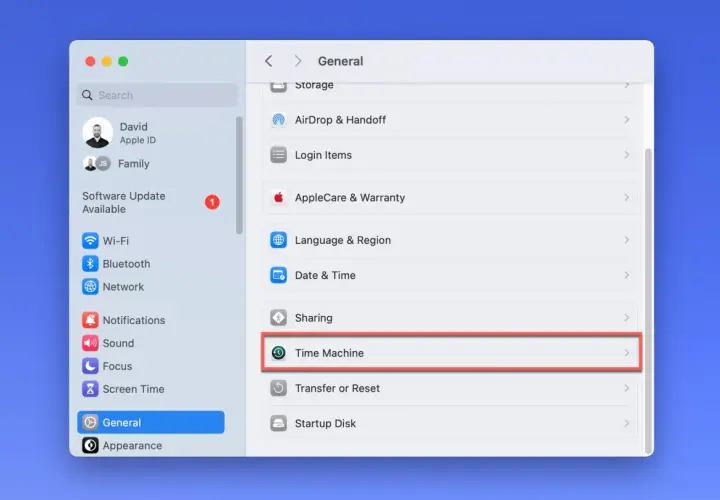Screen dimensions: 720x500
Task: Open Language & Region label
Action: coord(343,240)
